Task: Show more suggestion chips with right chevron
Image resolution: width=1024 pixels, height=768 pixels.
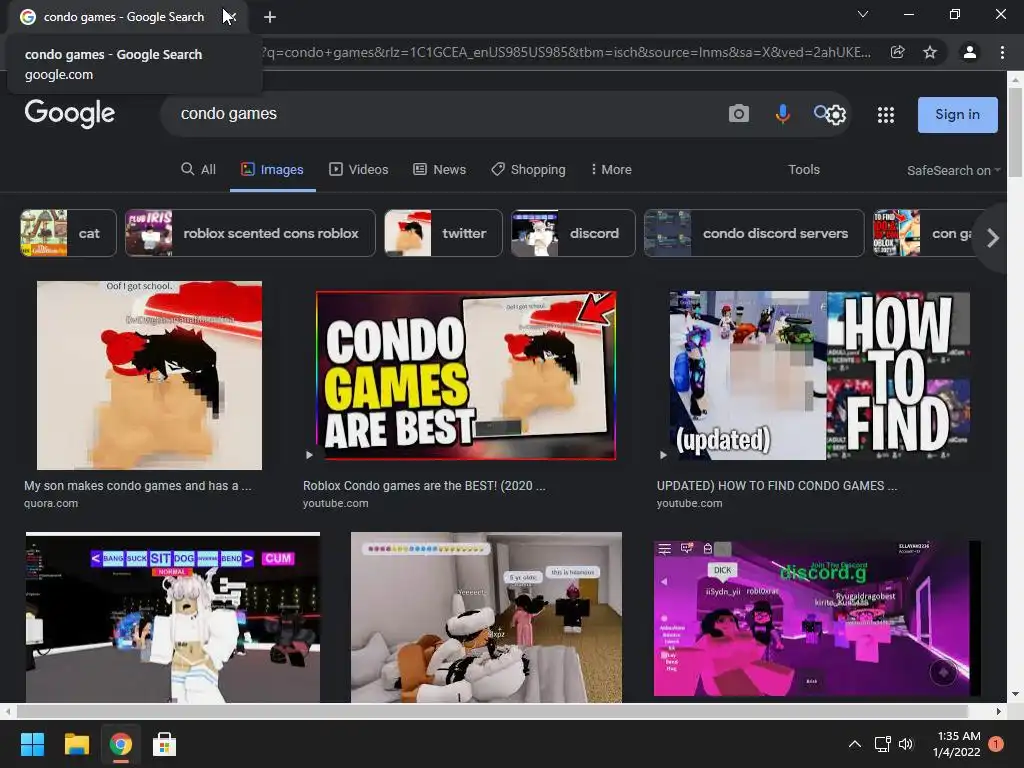Action: [993, 238]
